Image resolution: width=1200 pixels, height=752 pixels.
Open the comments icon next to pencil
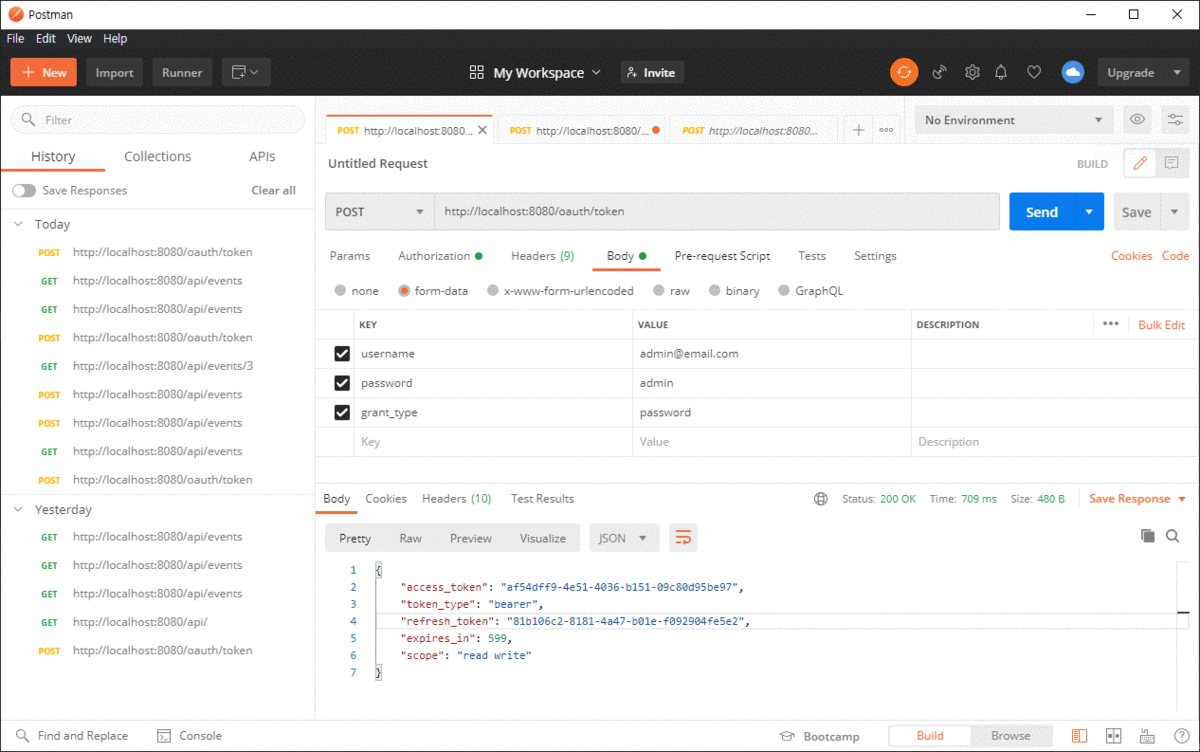pos(1172,163)
